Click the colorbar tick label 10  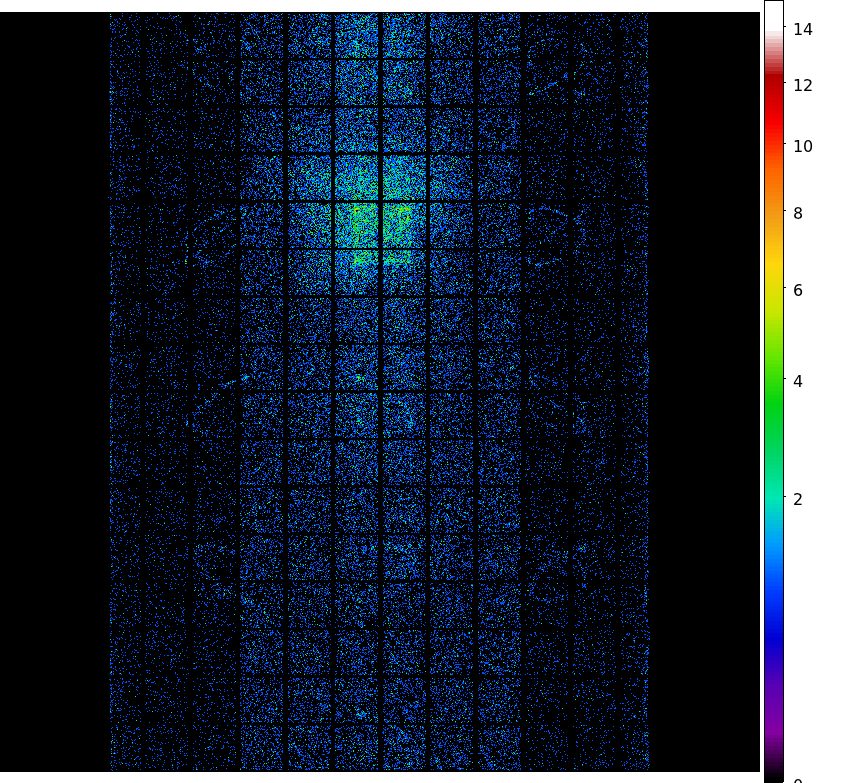tap(802, 146)
